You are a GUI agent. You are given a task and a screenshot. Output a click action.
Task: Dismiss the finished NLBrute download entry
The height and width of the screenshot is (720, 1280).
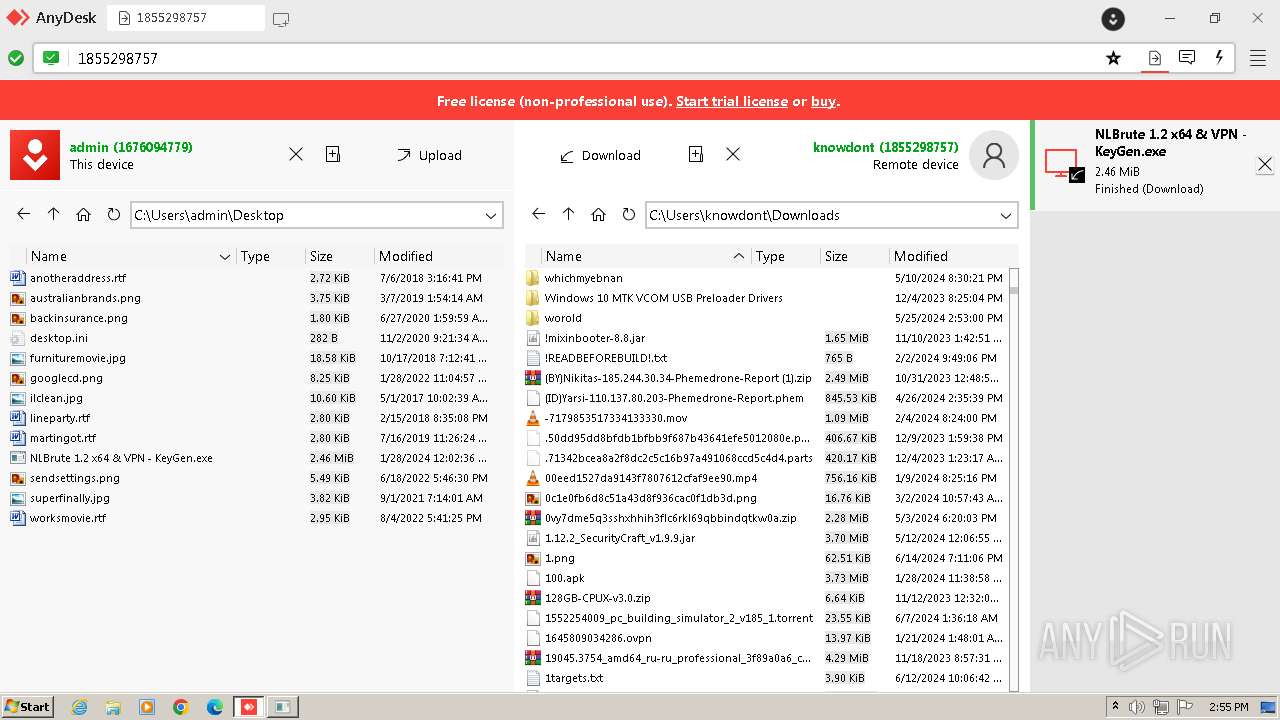click(x=1265, y=164)
